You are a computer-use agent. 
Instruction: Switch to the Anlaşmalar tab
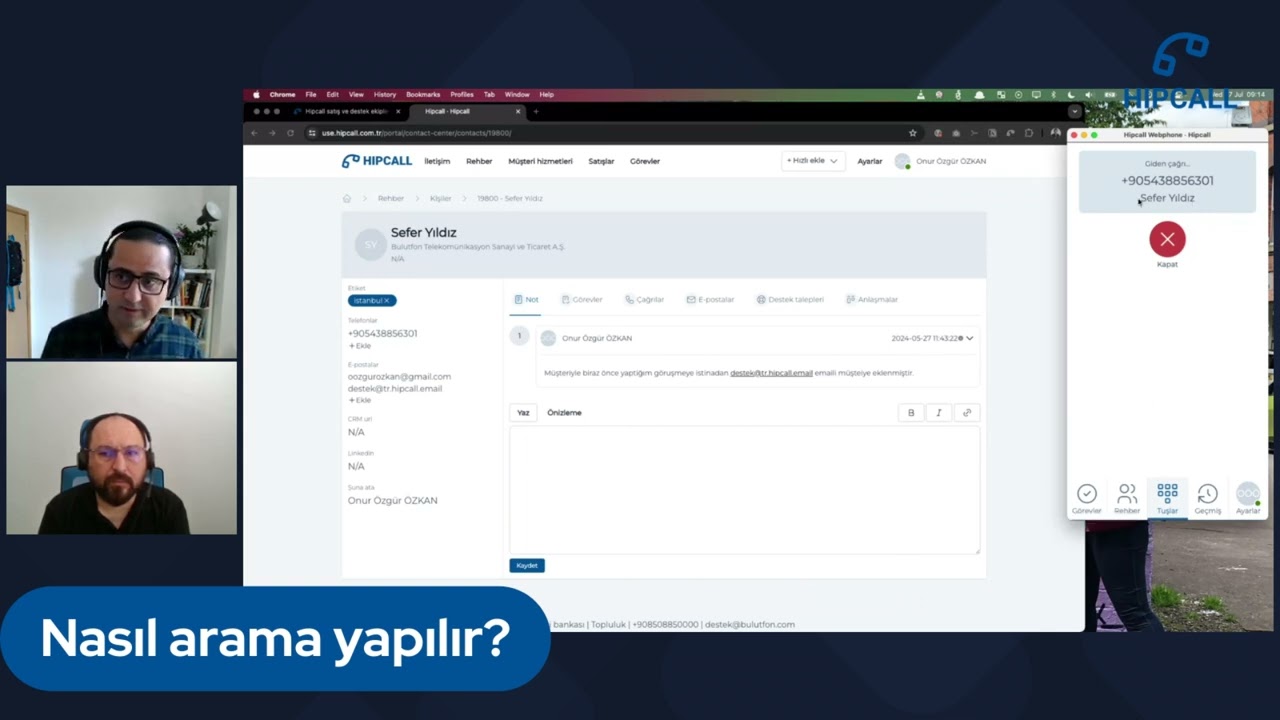point(872,299)
